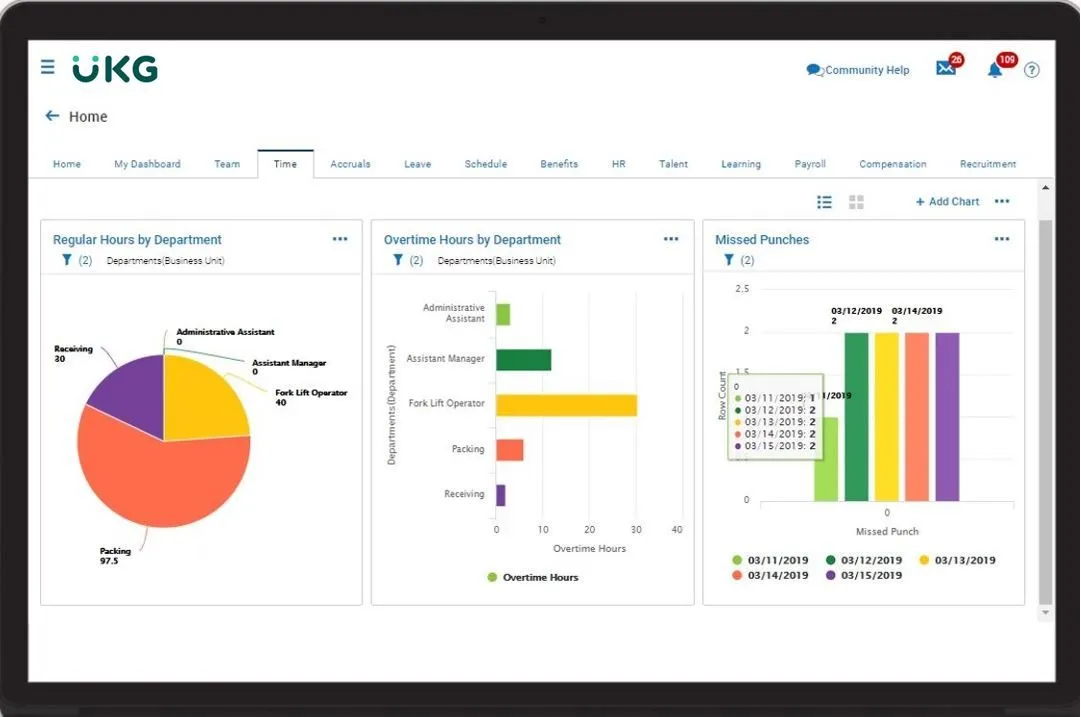This screenshot has height=717, width=1081.
Task: Open help using the question mark icon
Action: pos(1032,69)
